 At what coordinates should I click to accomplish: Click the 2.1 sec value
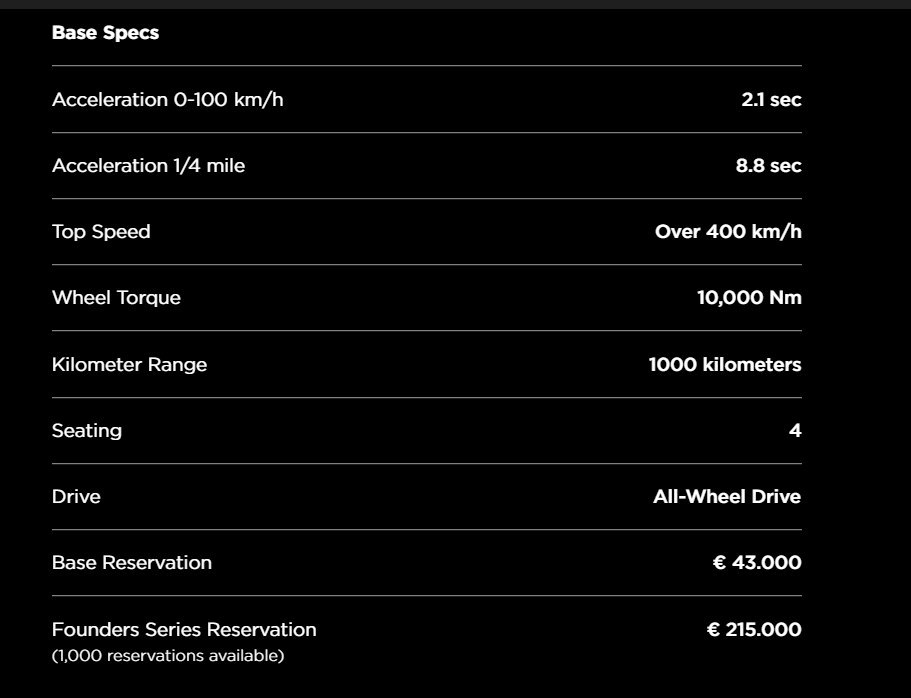[x=771, y=100]
